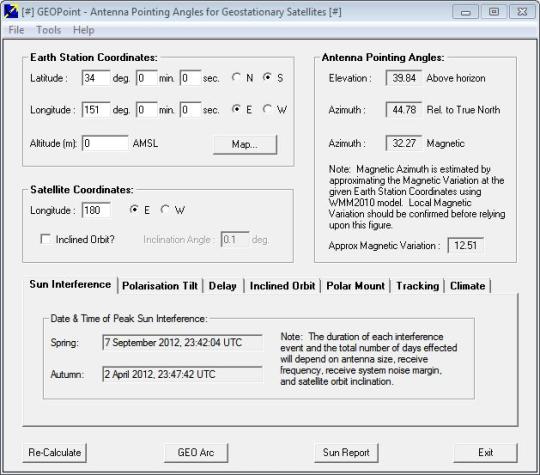This screenshot has height=475, width=540.
Task: Click the Magnetic Azimuth value 32.27
Action: (x=404, y=143)
